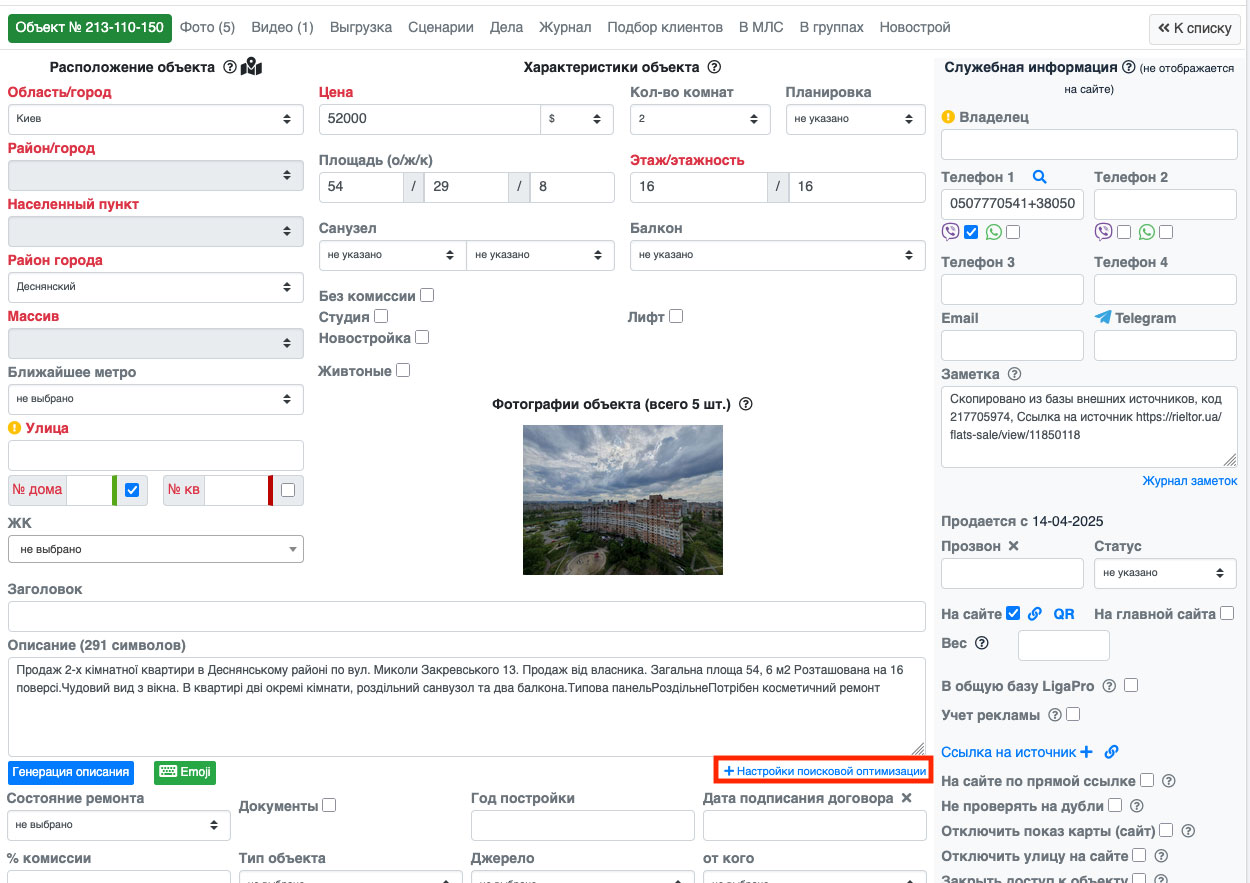
Task: Clear Дата подписания договора with X icon
Action: tap(906, 798)
